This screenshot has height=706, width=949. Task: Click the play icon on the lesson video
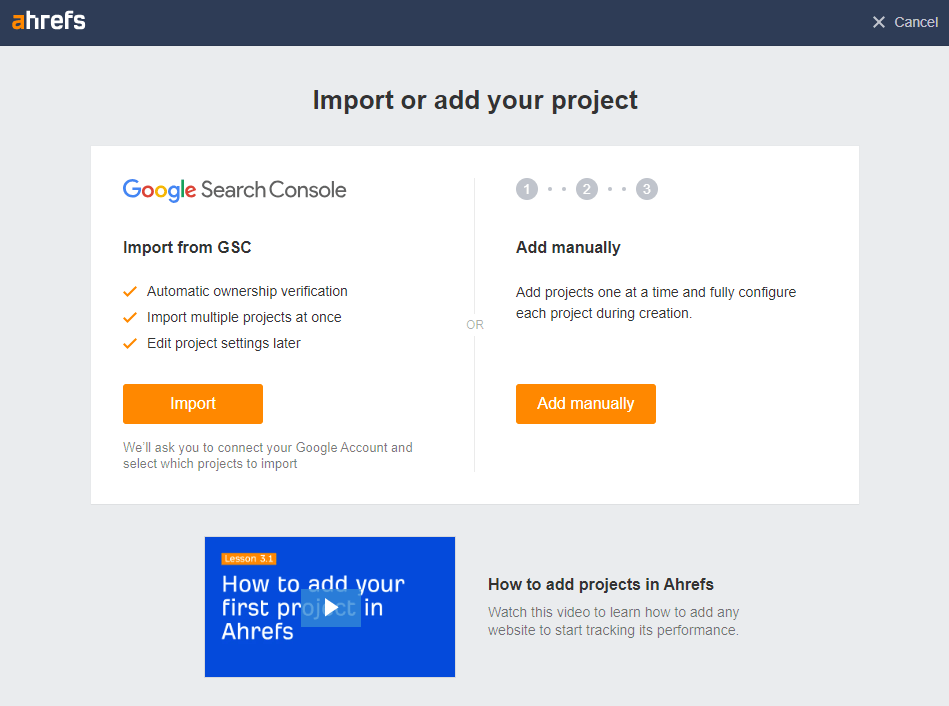pyautogui.click(x=330, y=607)
